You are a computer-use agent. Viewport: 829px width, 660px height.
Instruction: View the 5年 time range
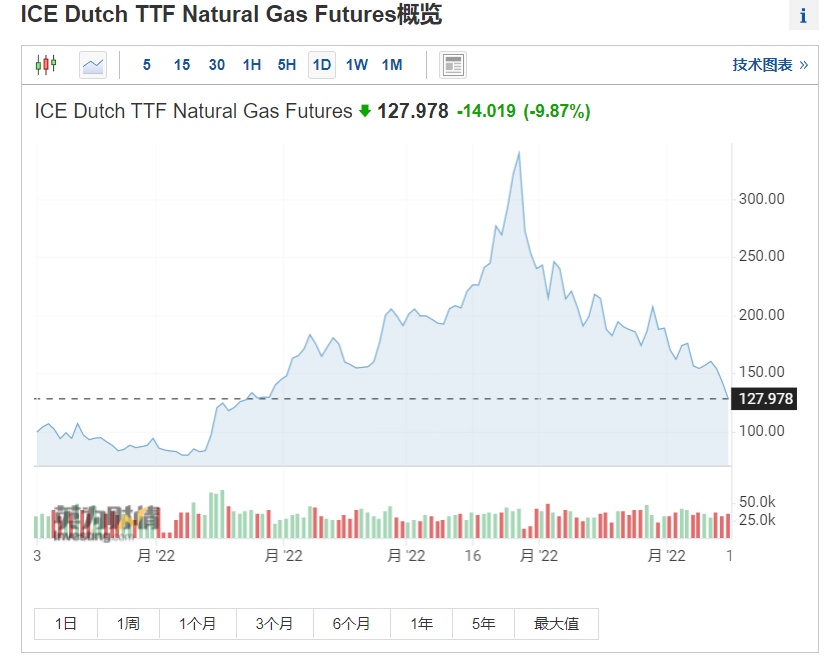[x=483, y=624]
